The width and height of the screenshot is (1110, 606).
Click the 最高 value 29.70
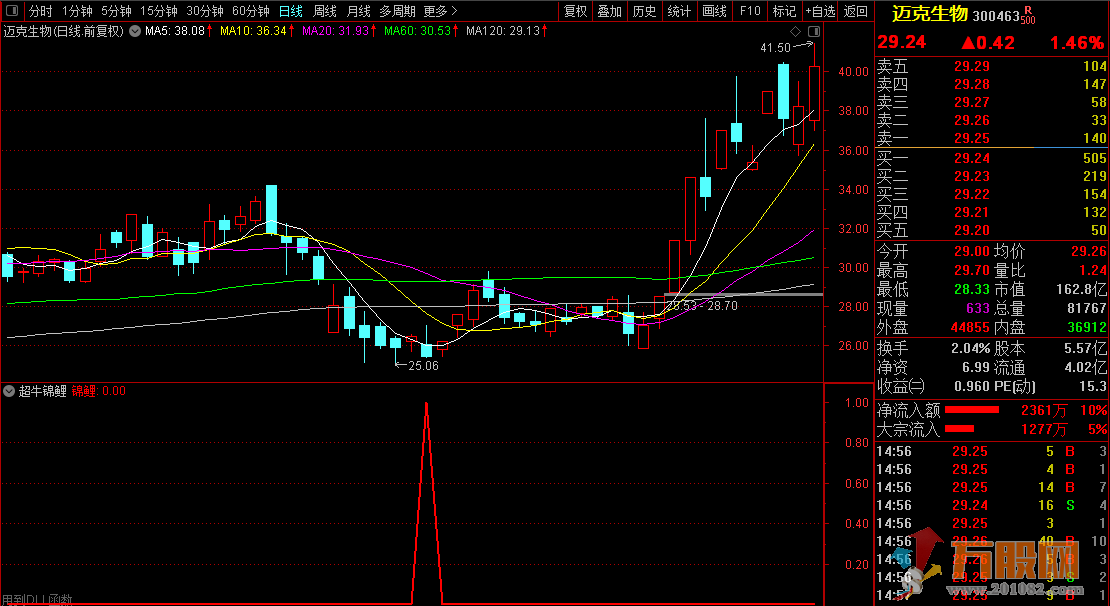click(971, 270)
